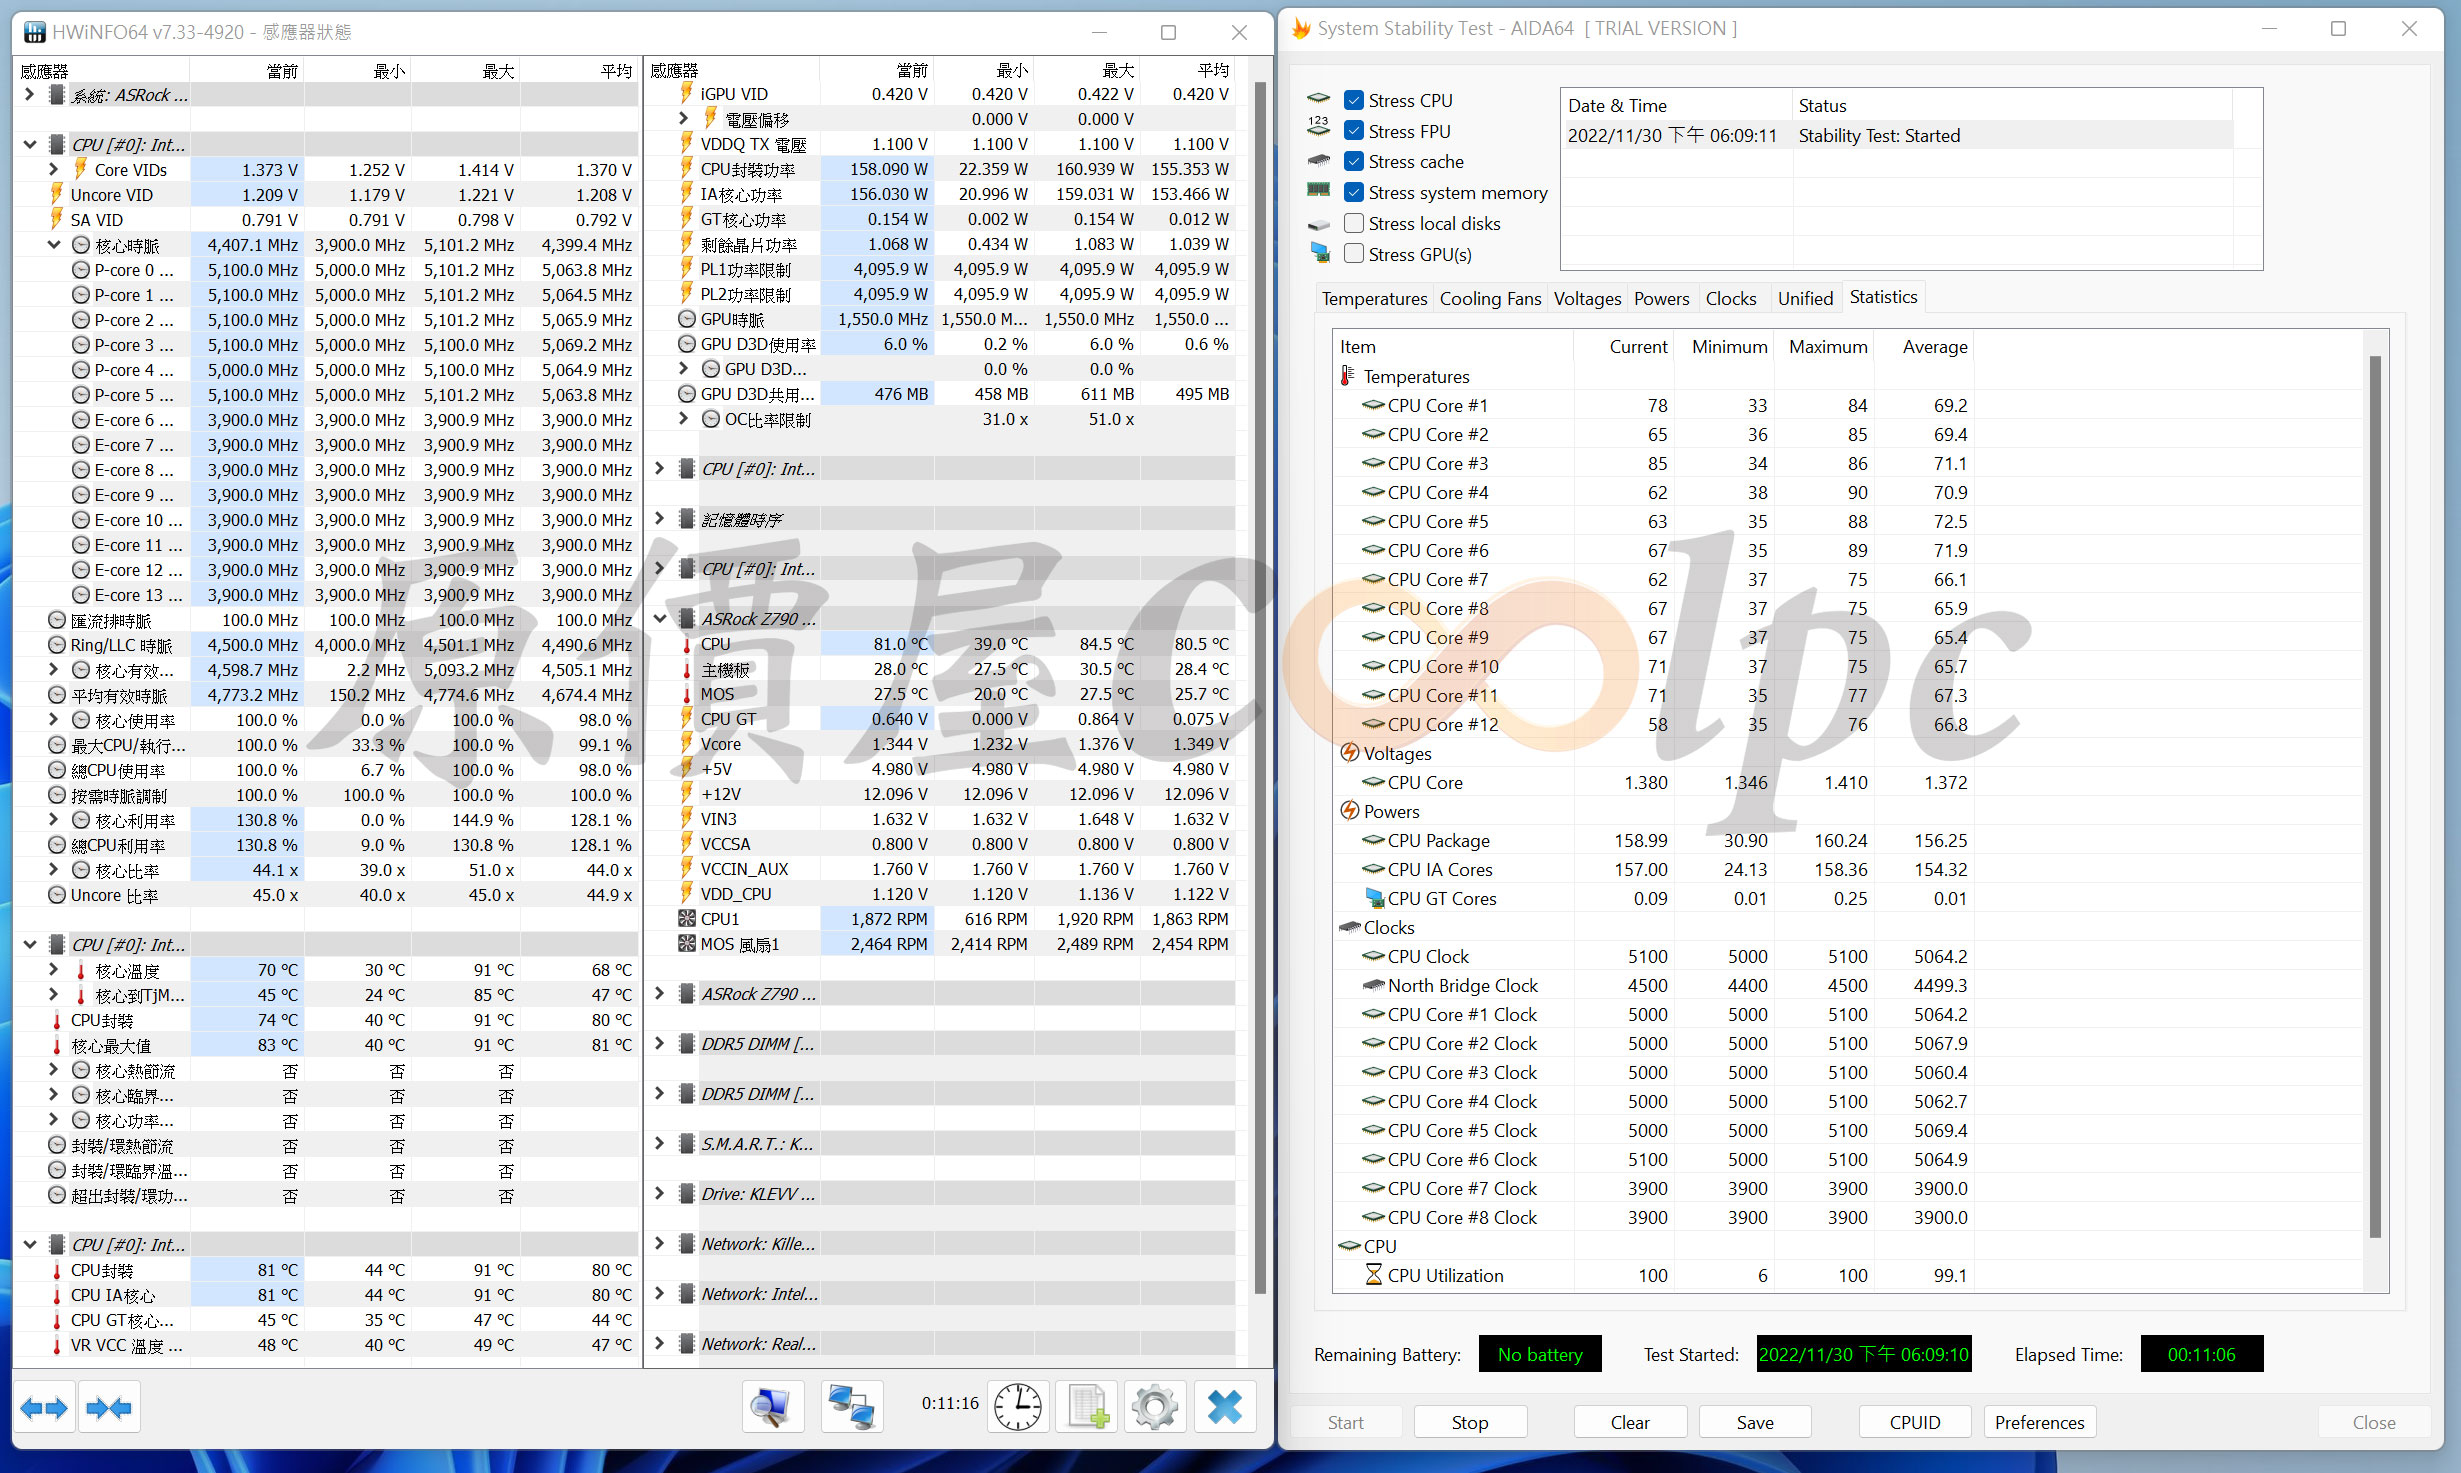Expand the Core VIDs row
The image size is (2461, 1473).
coord(54,170)
